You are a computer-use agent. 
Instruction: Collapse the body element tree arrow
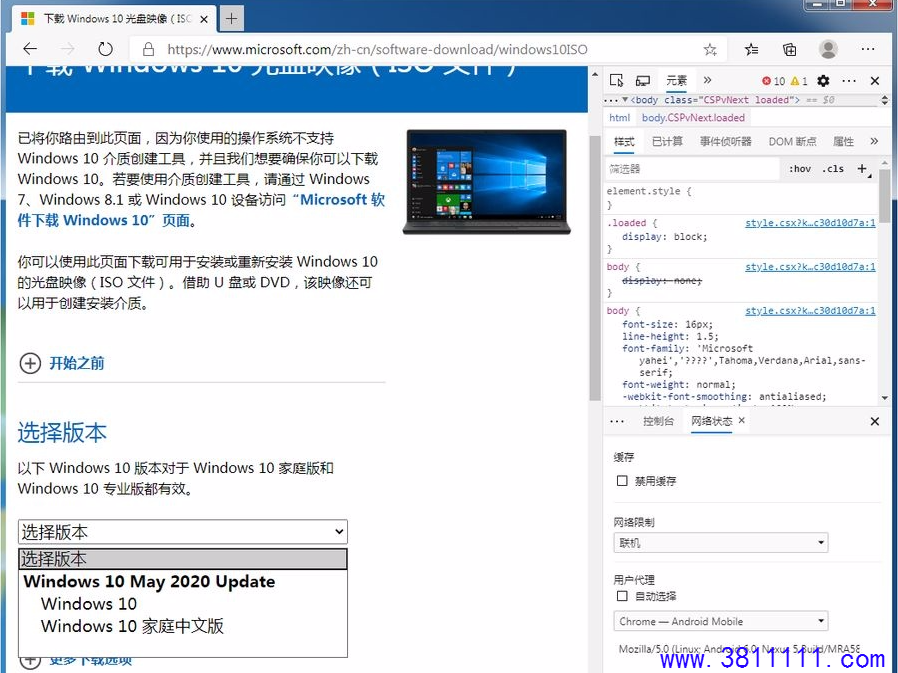click(x=625, y=100)
